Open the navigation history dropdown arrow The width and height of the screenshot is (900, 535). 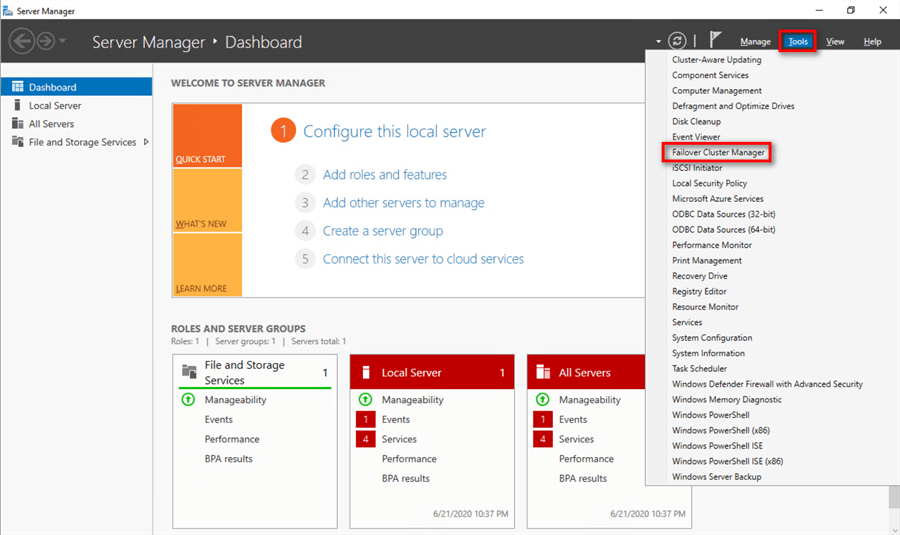[x=64, y=41]
